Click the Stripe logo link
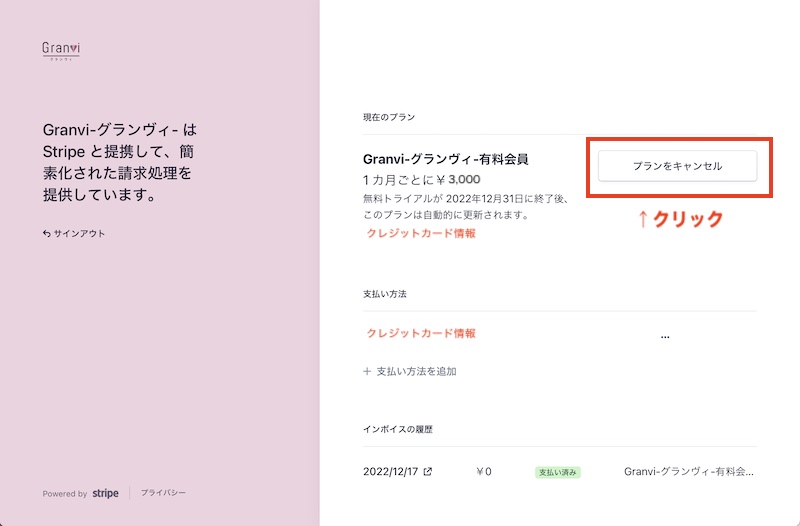 pos(106,493)
